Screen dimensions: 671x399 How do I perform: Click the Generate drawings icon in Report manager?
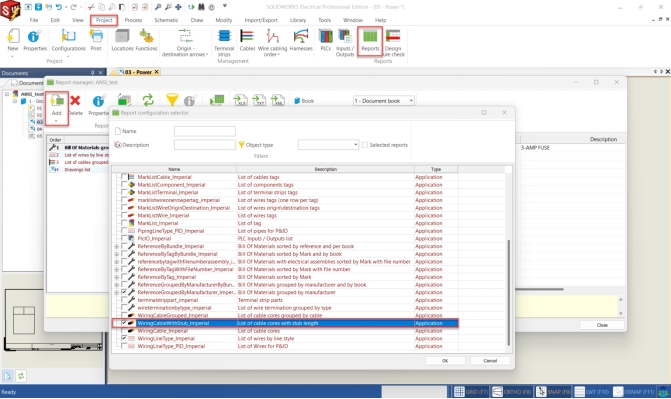point(217,100)
